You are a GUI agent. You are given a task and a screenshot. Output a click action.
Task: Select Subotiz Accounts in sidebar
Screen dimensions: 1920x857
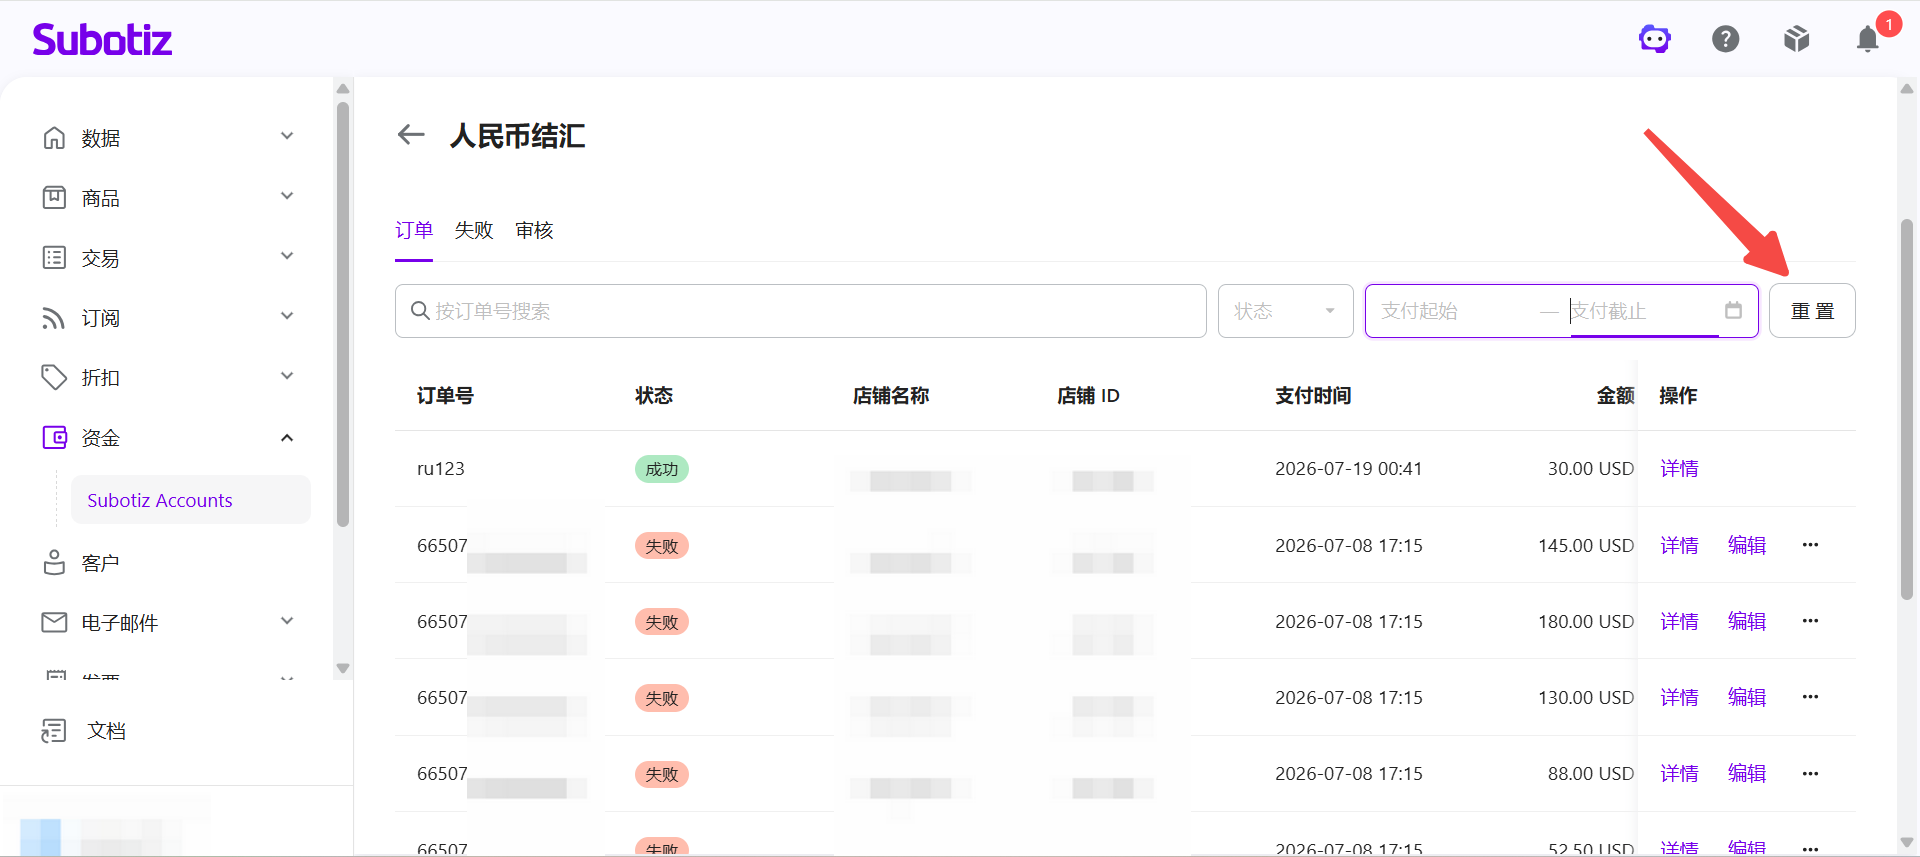tap(190, 500)
